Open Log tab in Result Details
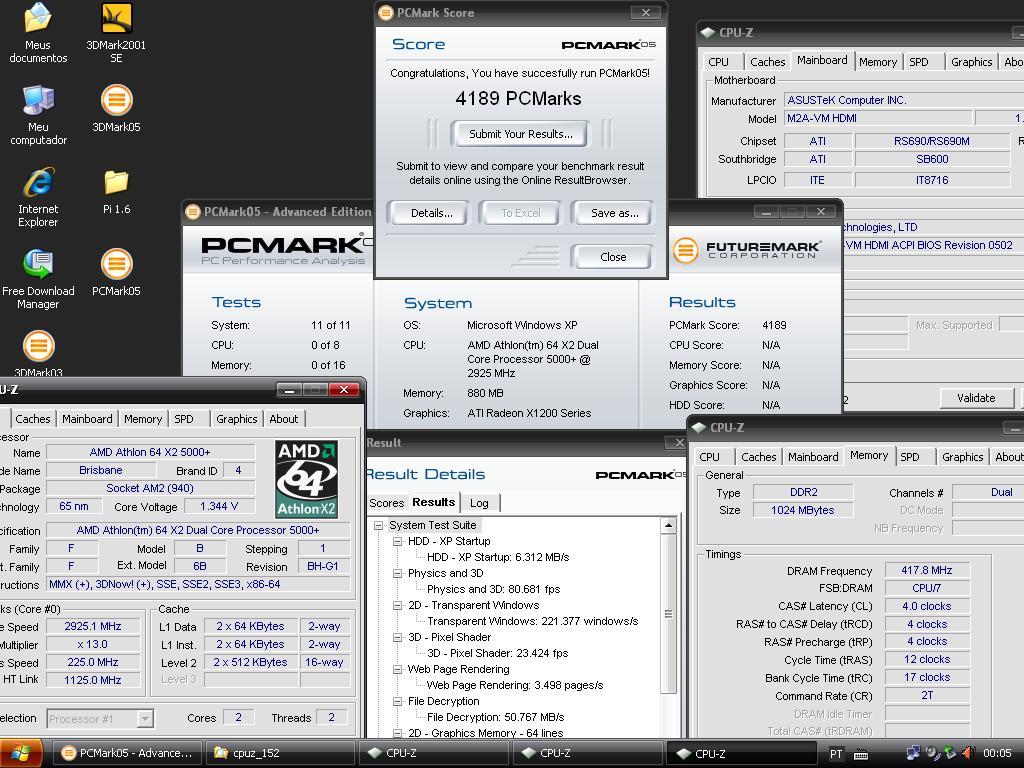Screen dimensions: 1024x768 (479, 503)
